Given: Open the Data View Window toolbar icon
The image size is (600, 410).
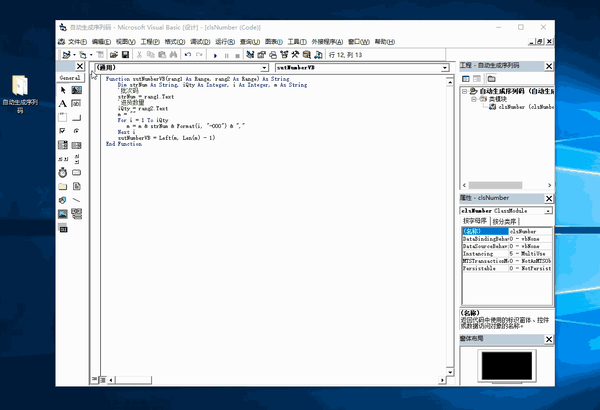Looking at the screenshot, I should click(x=307, y=55).
